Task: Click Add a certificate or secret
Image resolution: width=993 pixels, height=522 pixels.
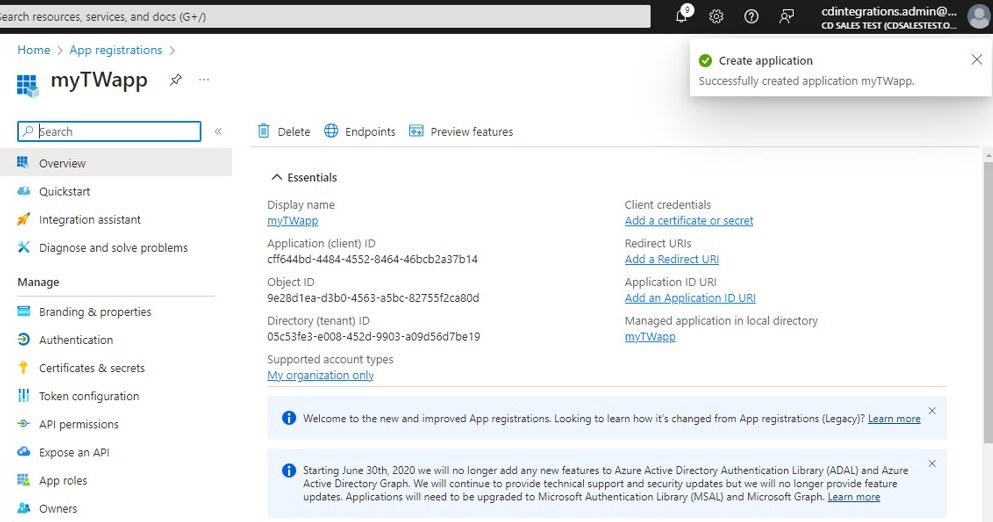Action: [689, 221]
